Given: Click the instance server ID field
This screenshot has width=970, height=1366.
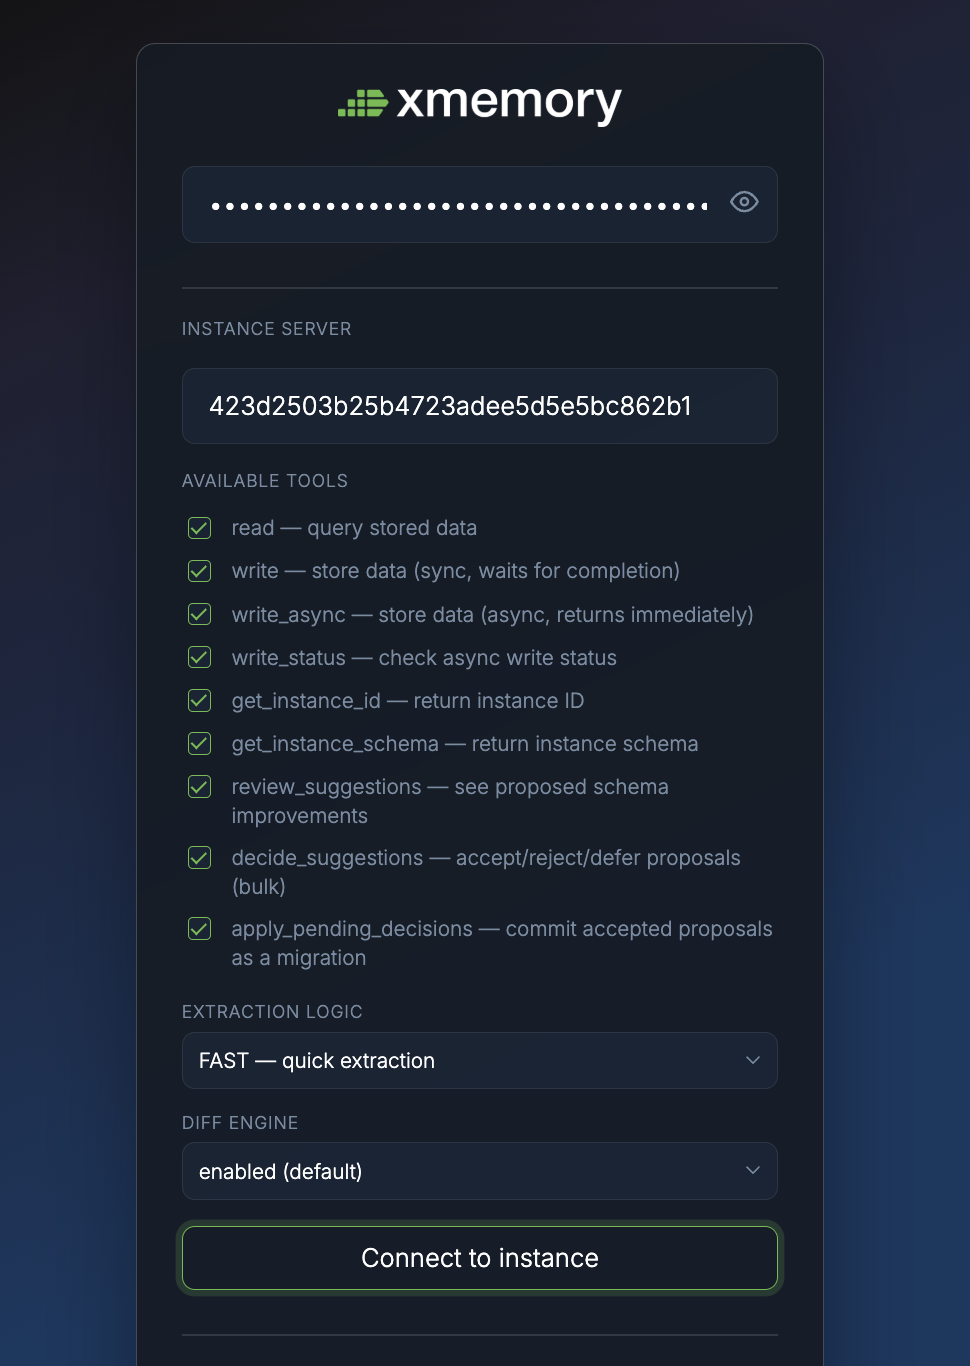Looking at the screenshot, I should point(480,406).
